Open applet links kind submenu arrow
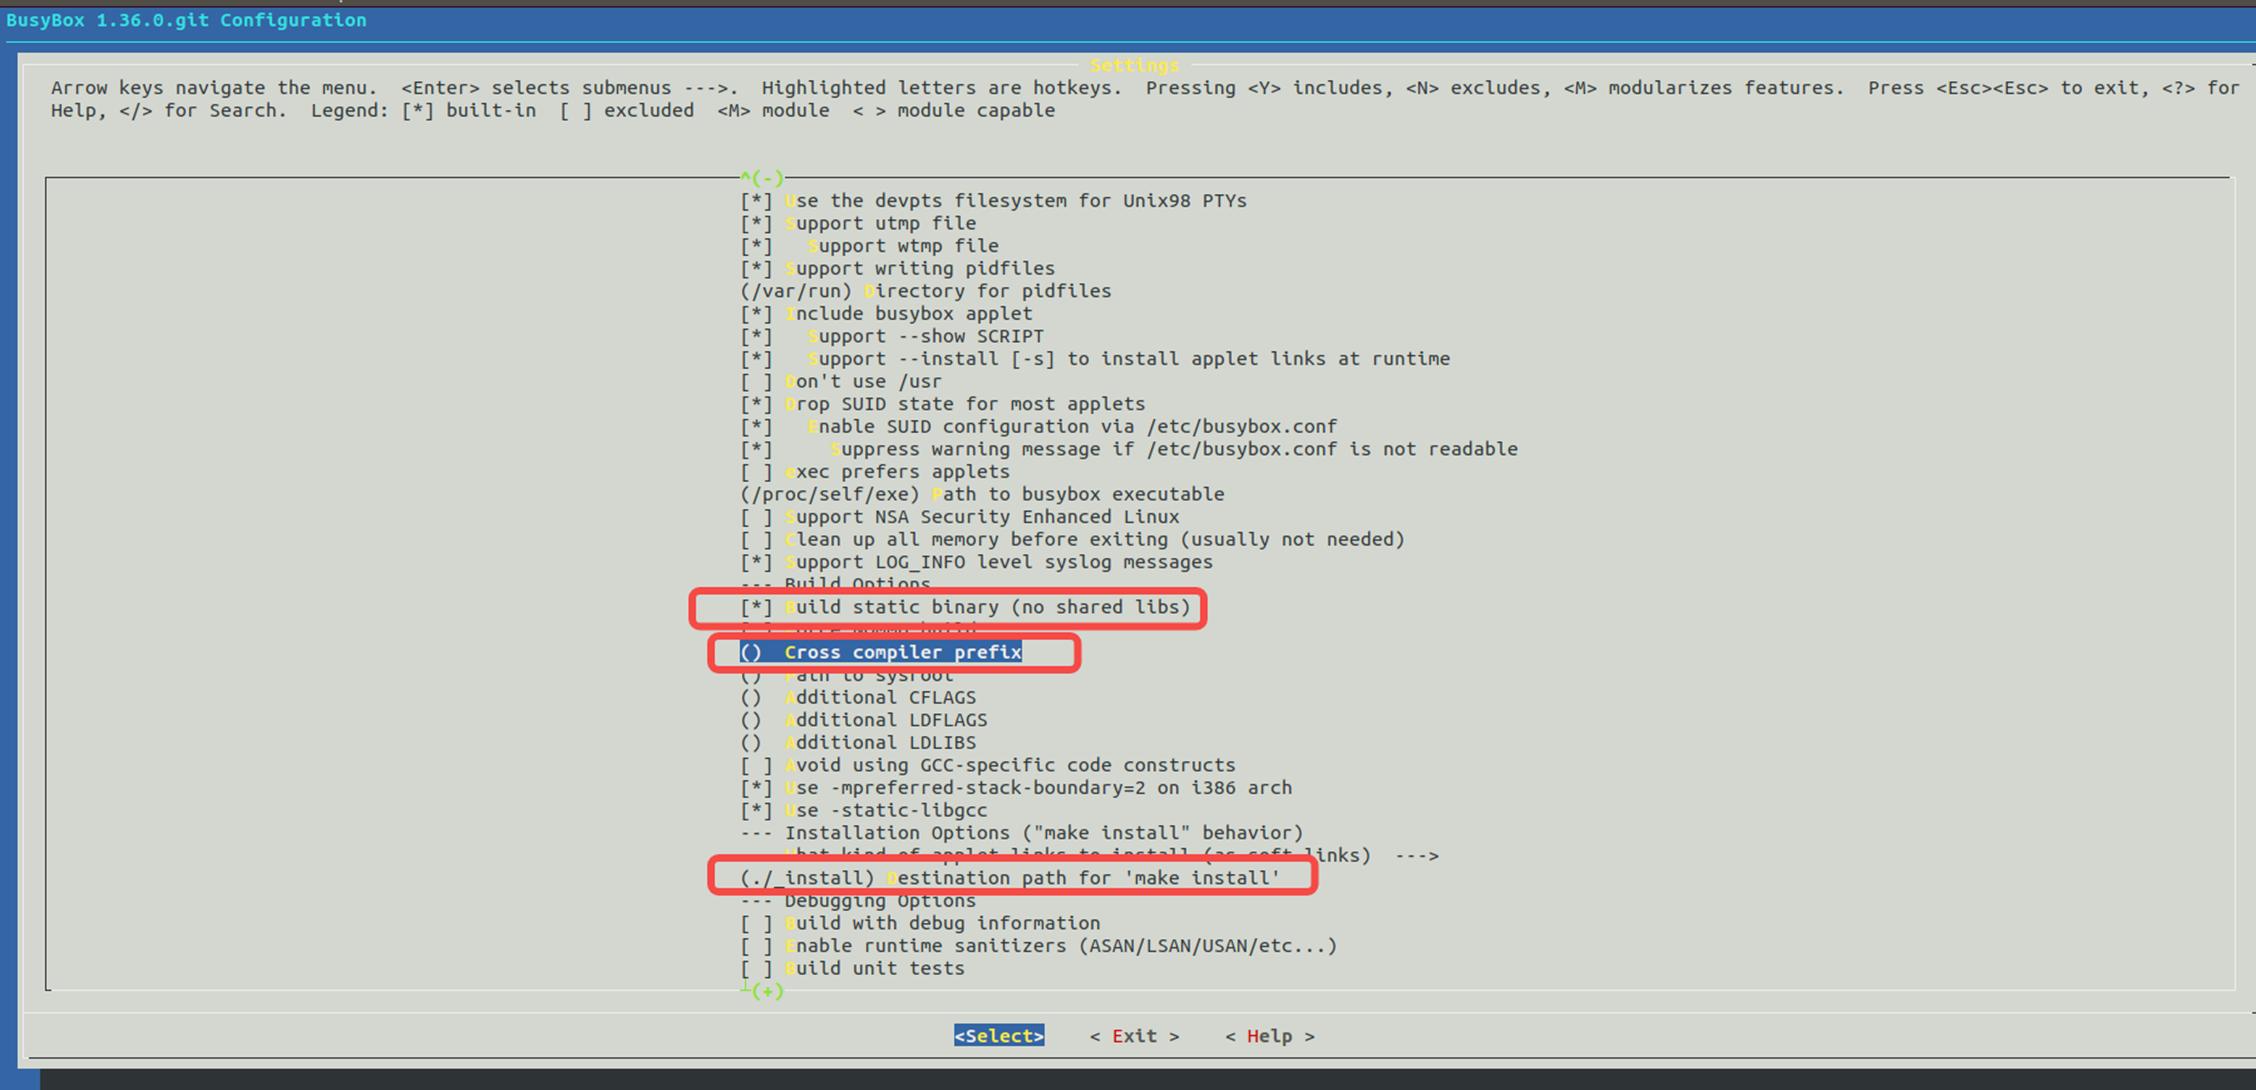2256x1090 pixels. click(1416, 856)
